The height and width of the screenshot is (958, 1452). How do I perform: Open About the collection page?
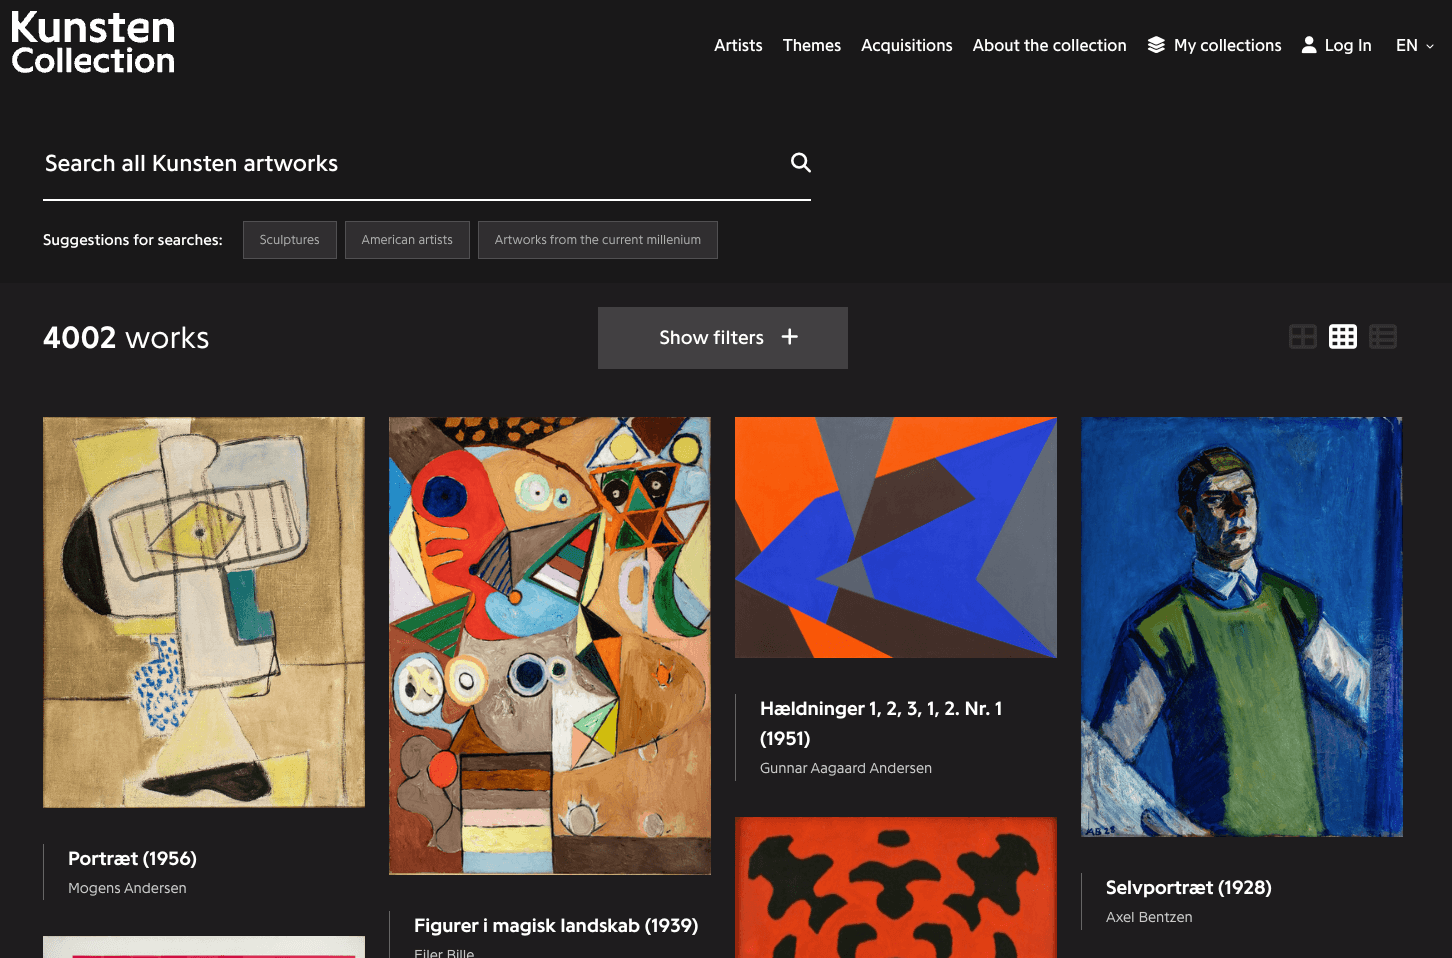click(x=1050, y=45)
